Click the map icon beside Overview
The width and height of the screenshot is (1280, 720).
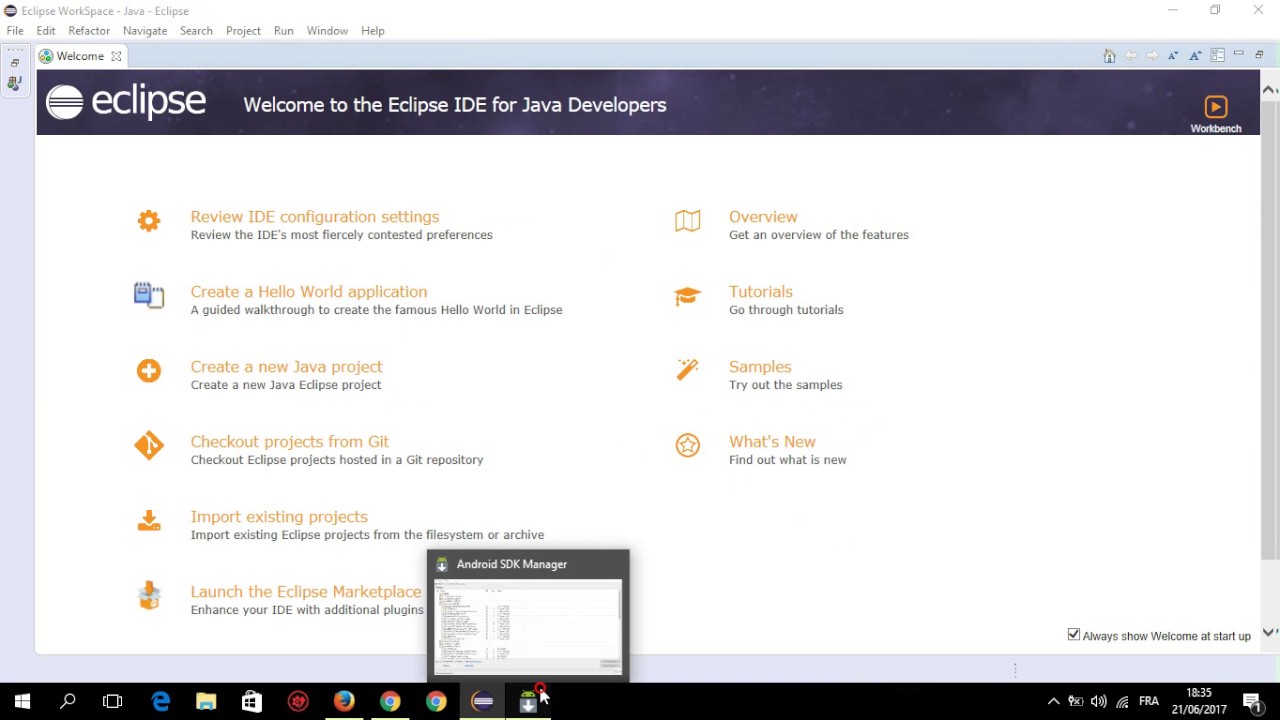click(687, 221)
